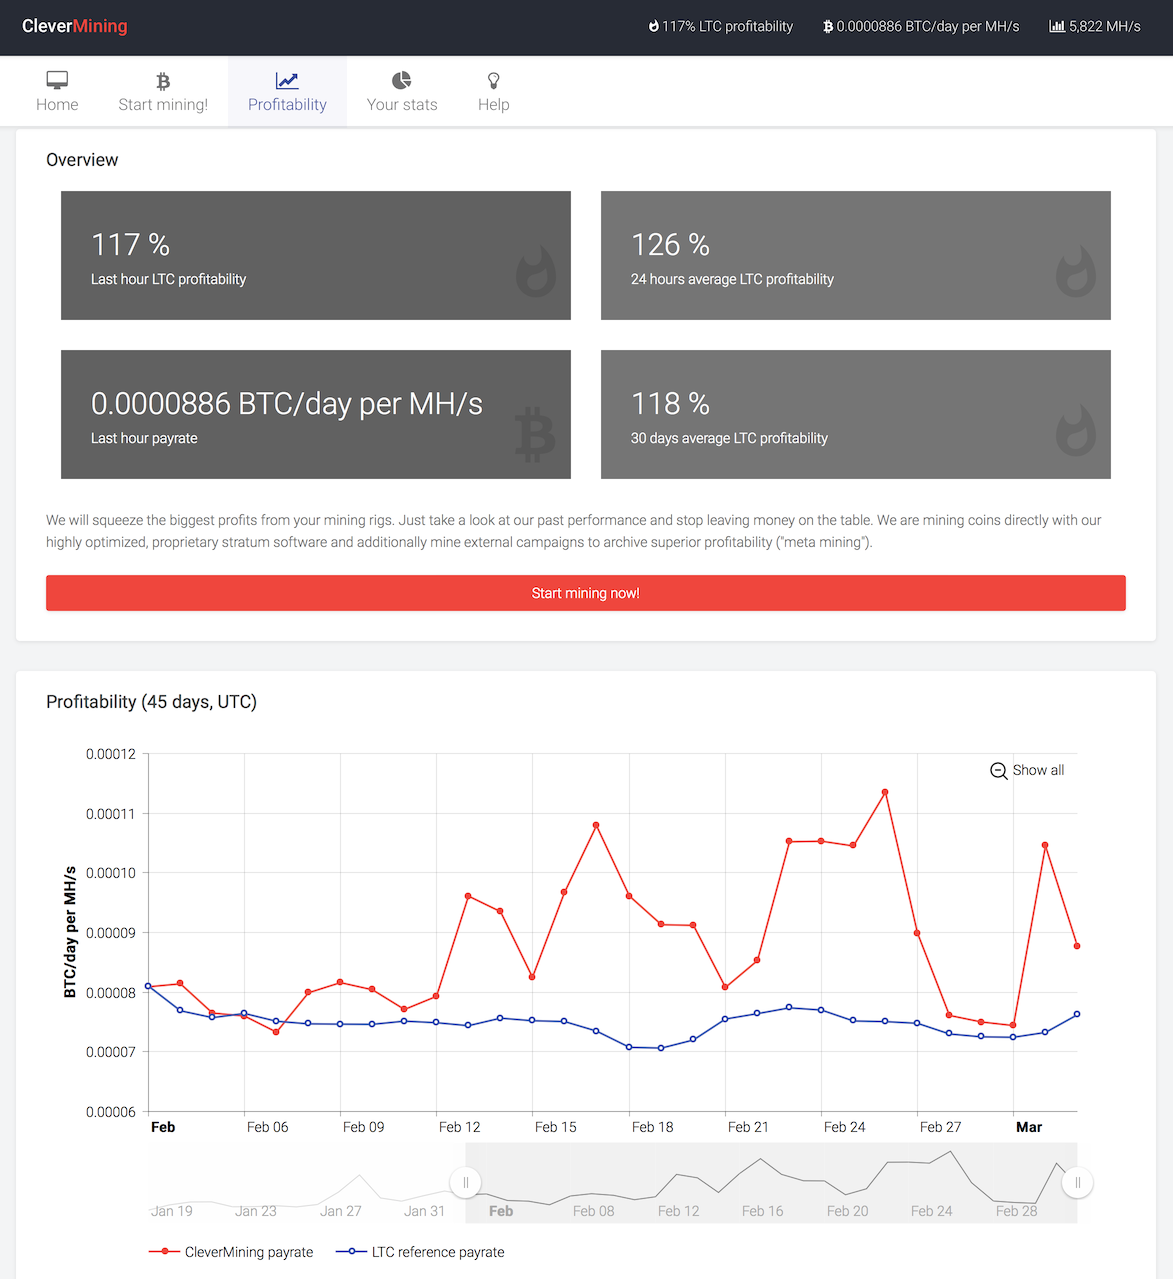Open the Home tab
The height and width of the screenshot is (1279, 1173).
57,91
